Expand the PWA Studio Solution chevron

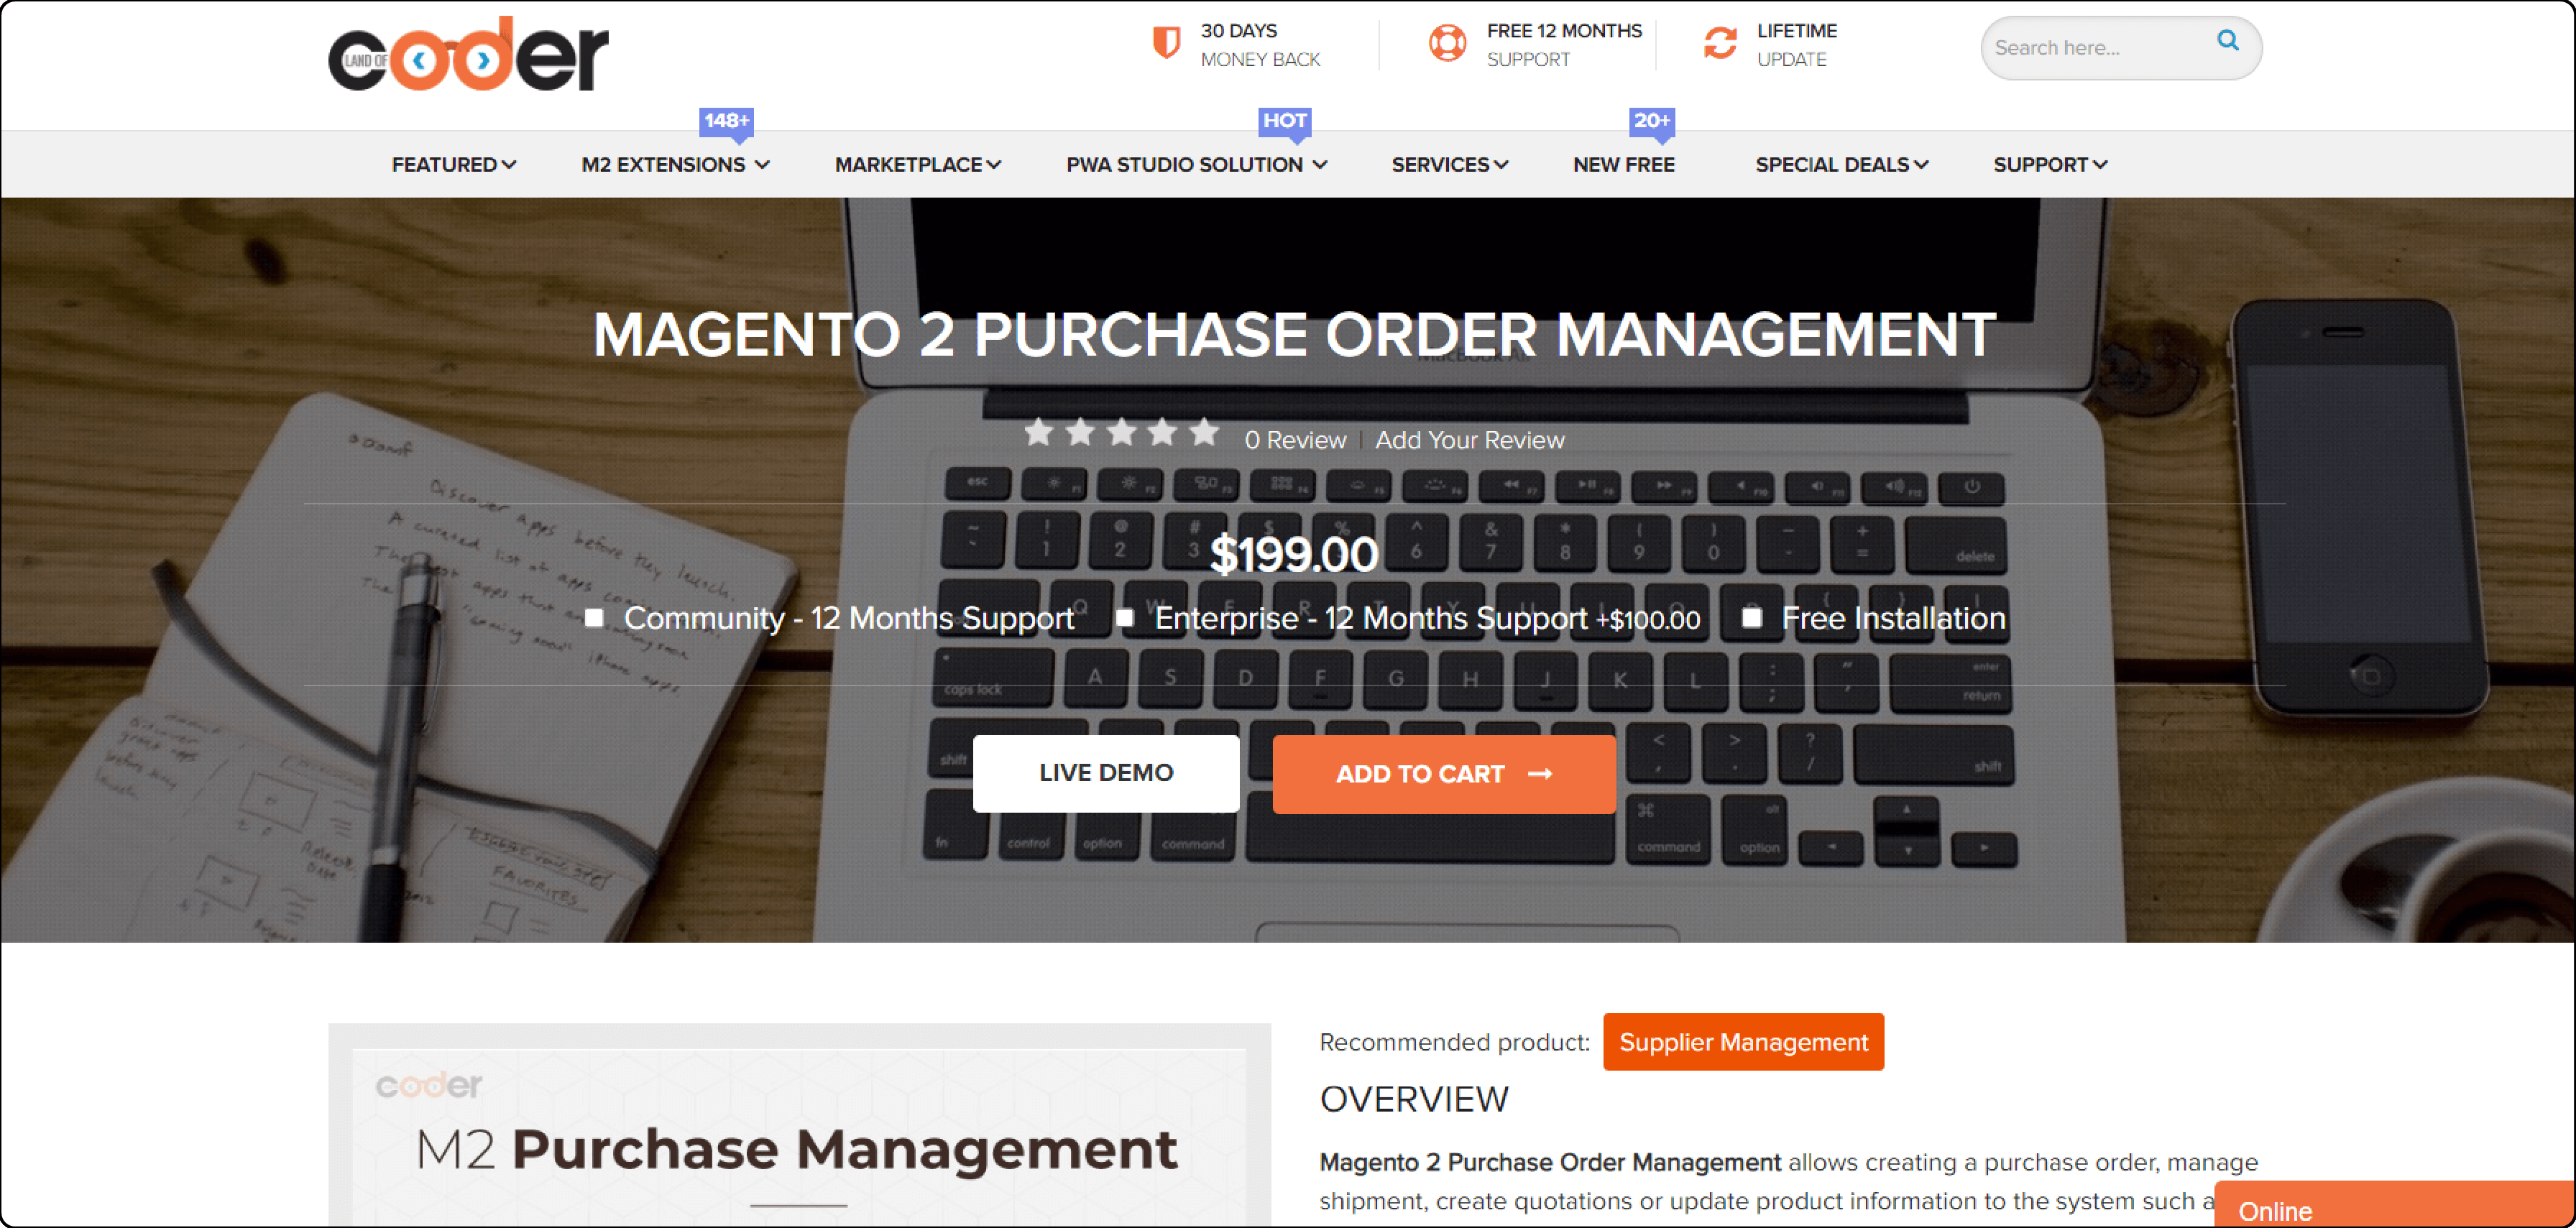pyautogui.click(x=1320, y=165)
